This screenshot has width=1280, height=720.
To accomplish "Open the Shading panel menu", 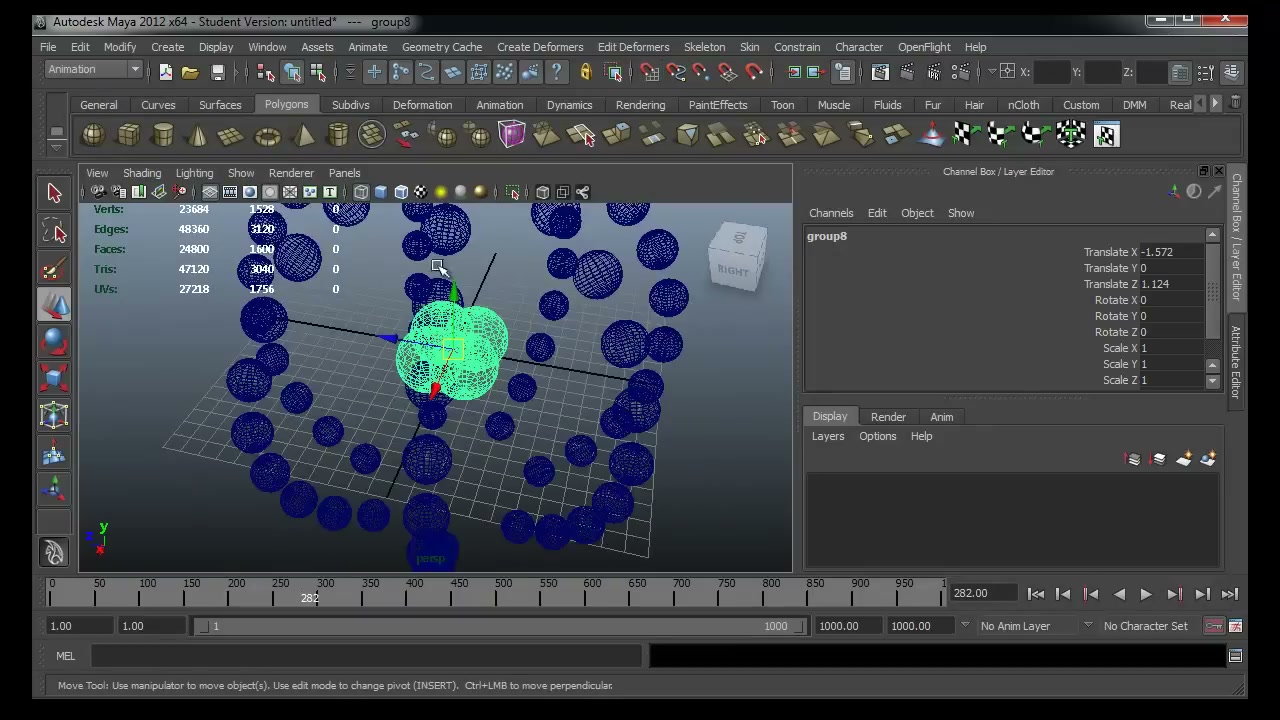I will 141,173.
